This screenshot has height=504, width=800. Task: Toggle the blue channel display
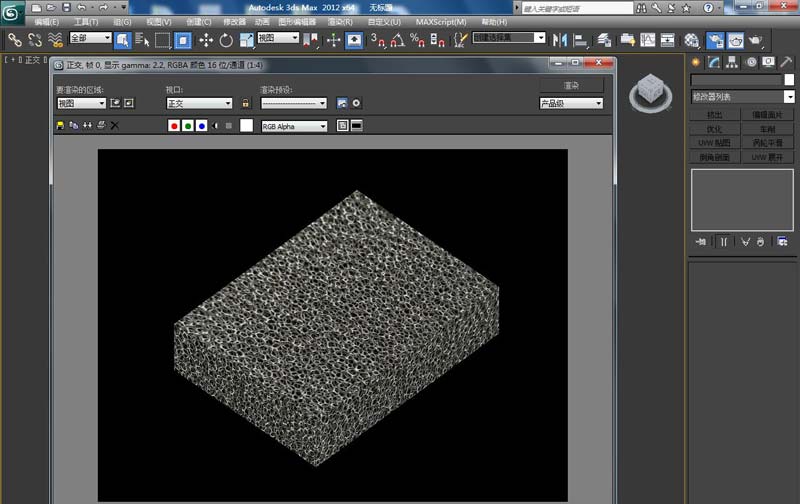point(201,126)
